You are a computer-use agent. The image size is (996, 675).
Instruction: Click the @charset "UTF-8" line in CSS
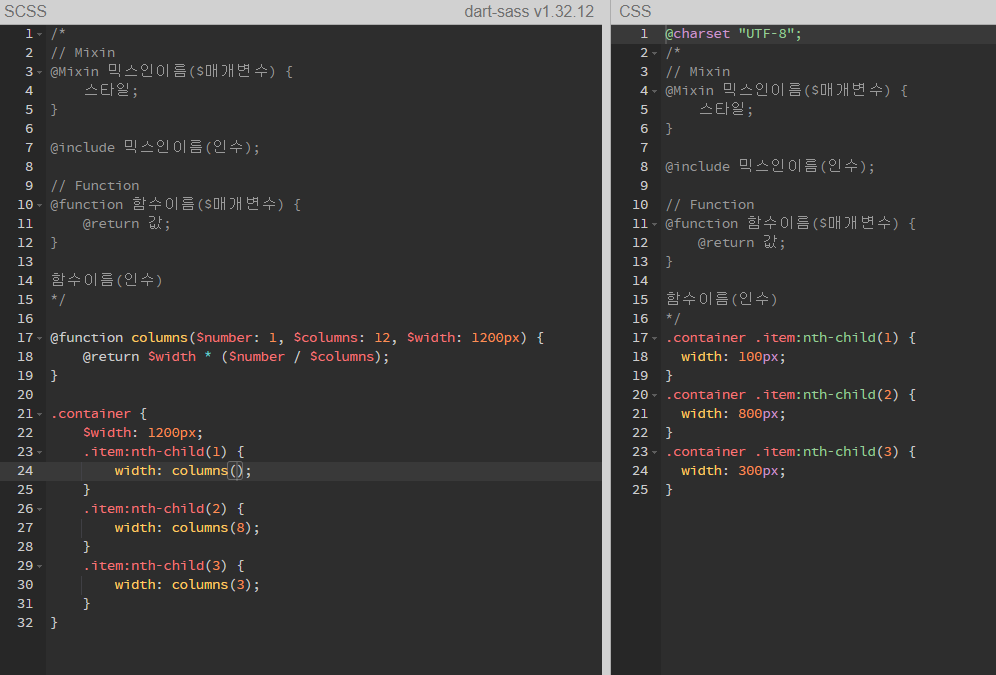point(733,34)
